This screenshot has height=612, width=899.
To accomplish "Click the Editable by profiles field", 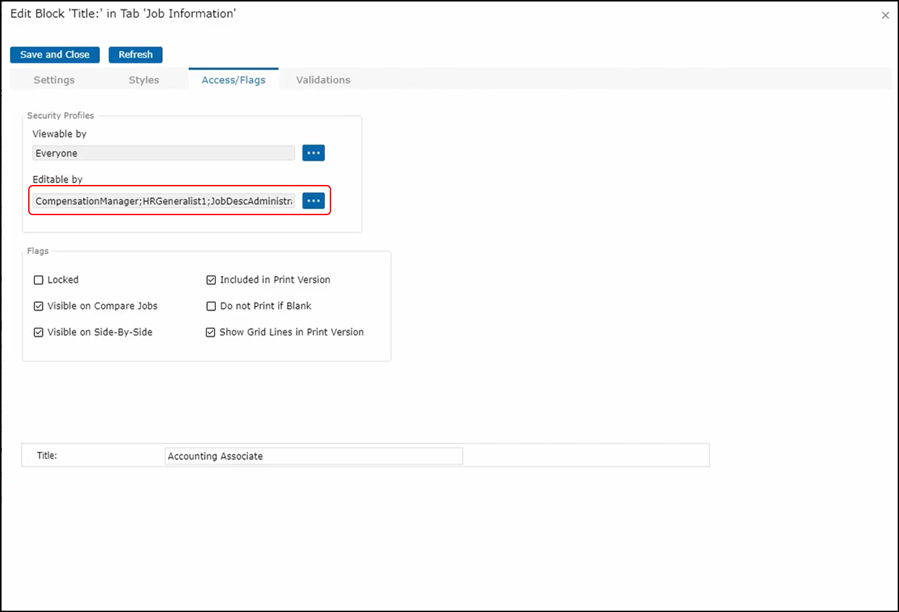I will point(163,201).
